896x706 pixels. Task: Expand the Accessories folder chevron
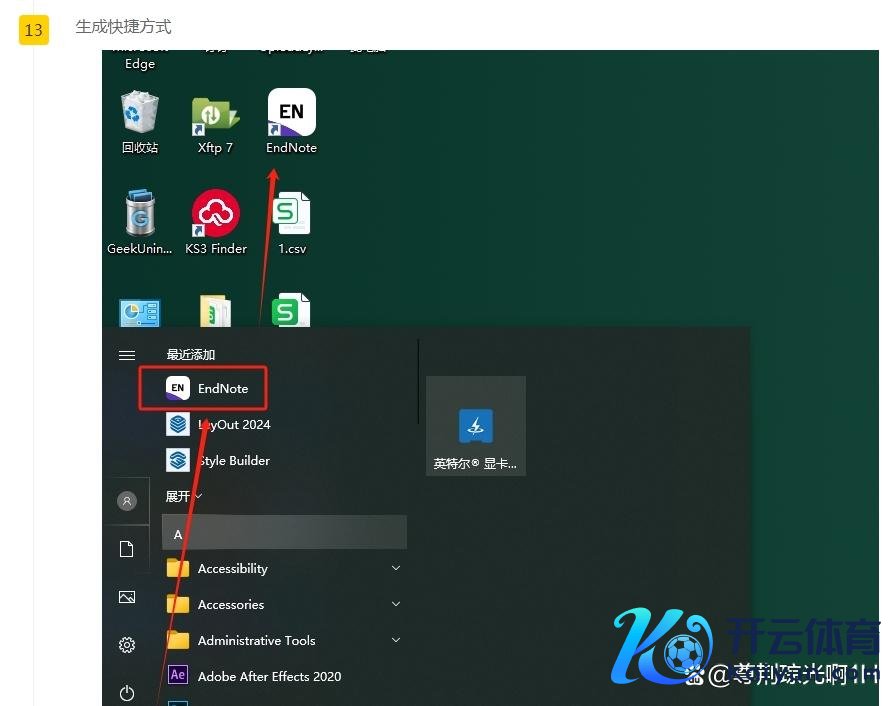396,605
